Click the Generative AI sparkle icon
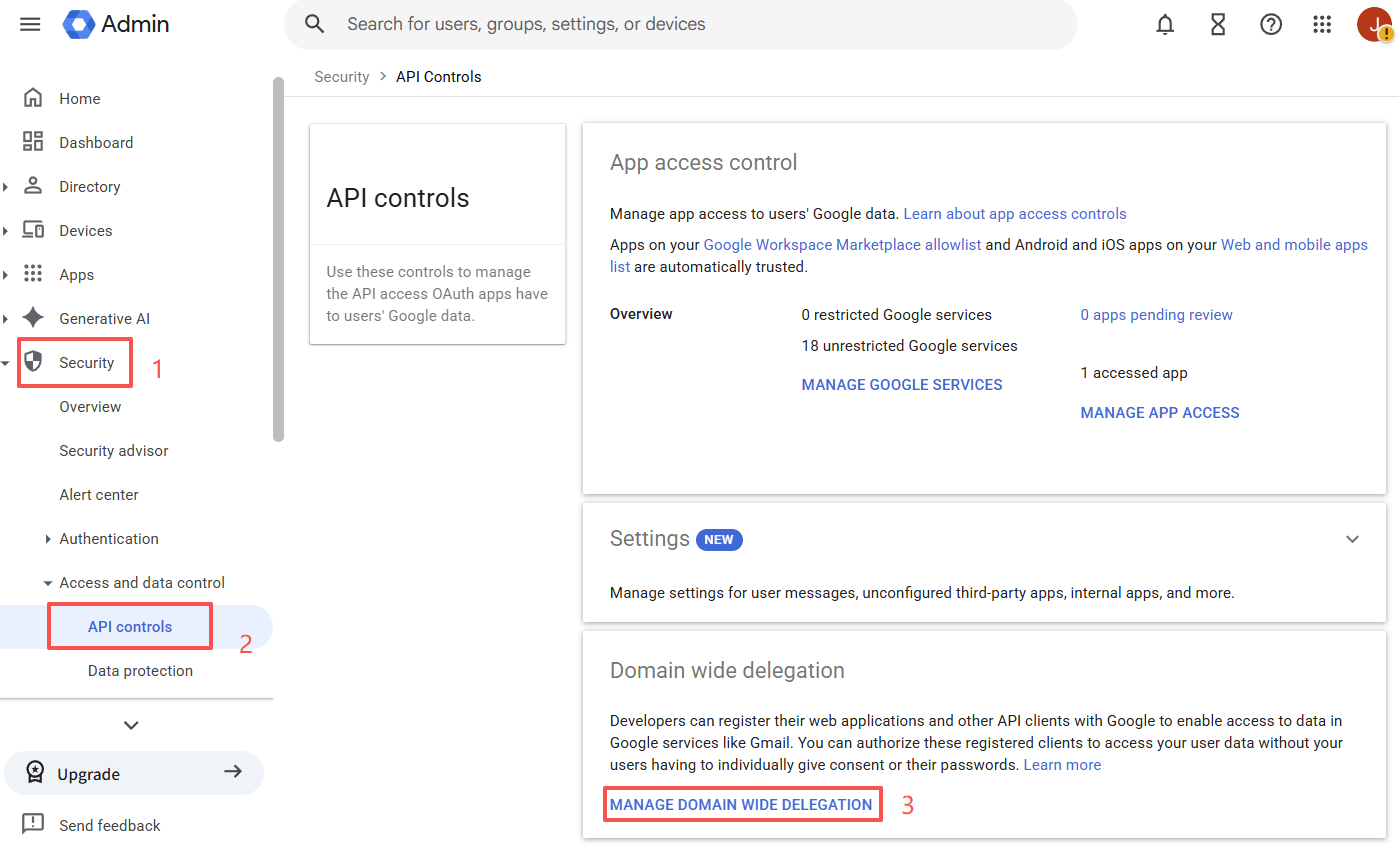 click(33, 318)
